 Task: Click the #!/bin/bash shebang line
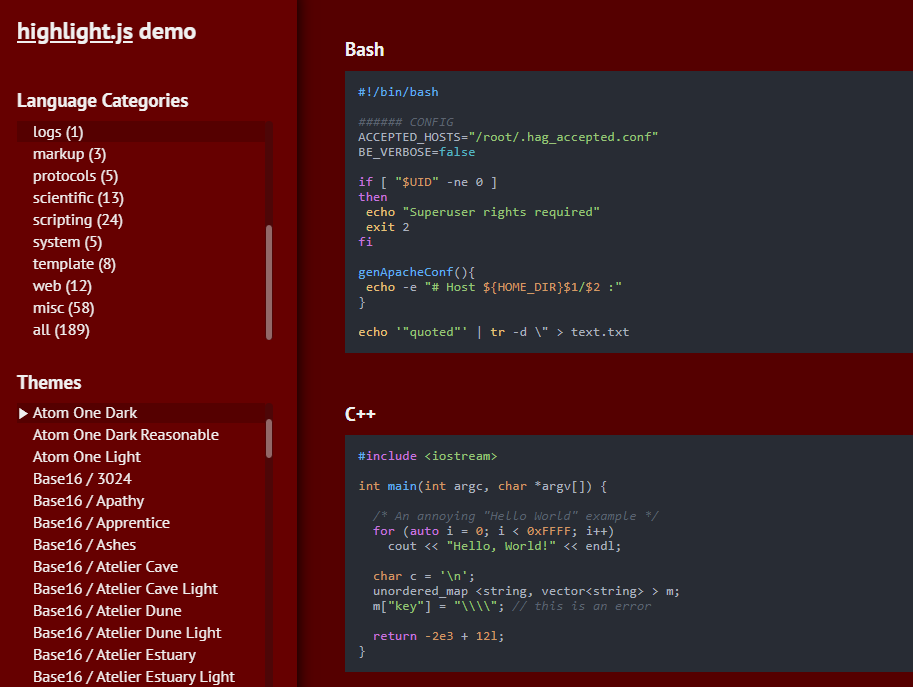point(398,92)
